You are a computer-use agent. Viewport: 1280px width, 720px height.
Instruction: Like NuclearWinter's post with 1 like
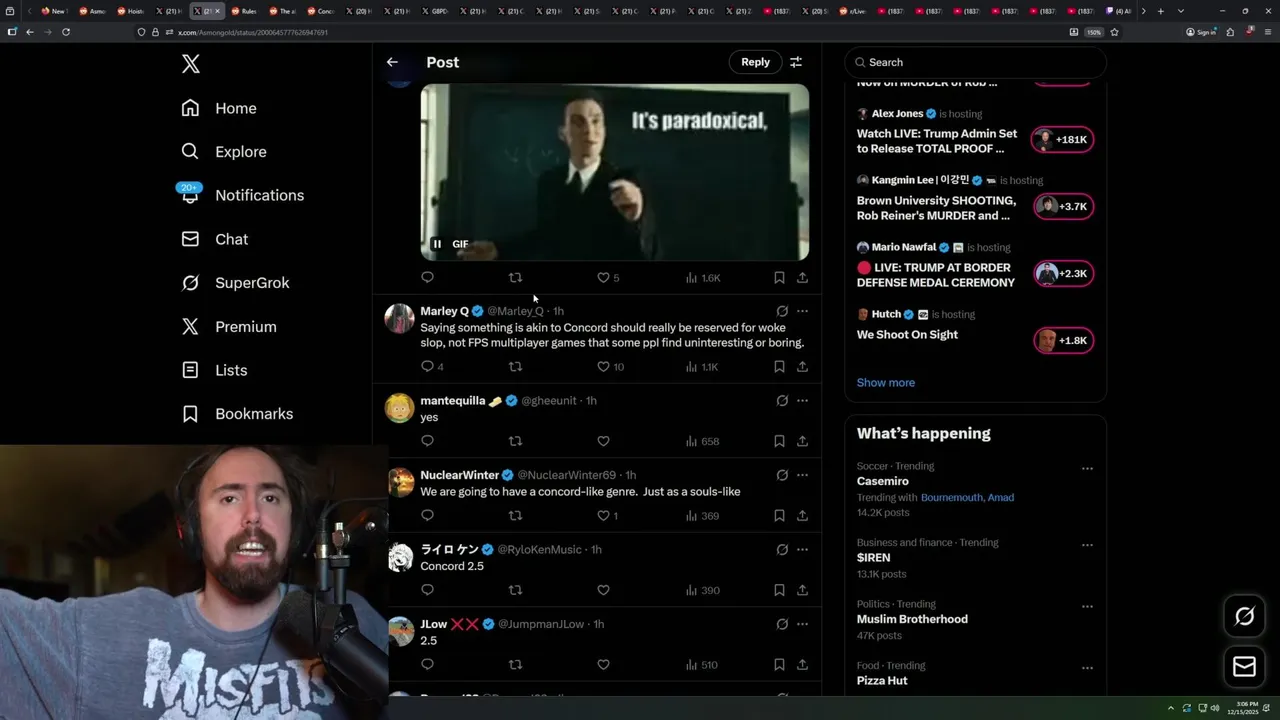click(x=608, y=515)
